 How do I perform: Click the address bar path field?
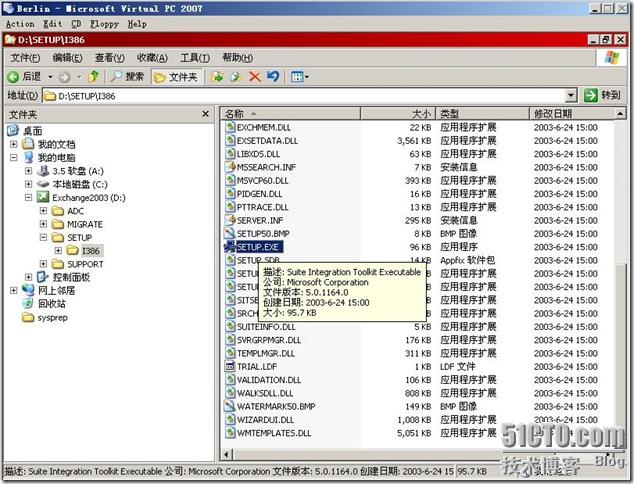click(303, 96)
